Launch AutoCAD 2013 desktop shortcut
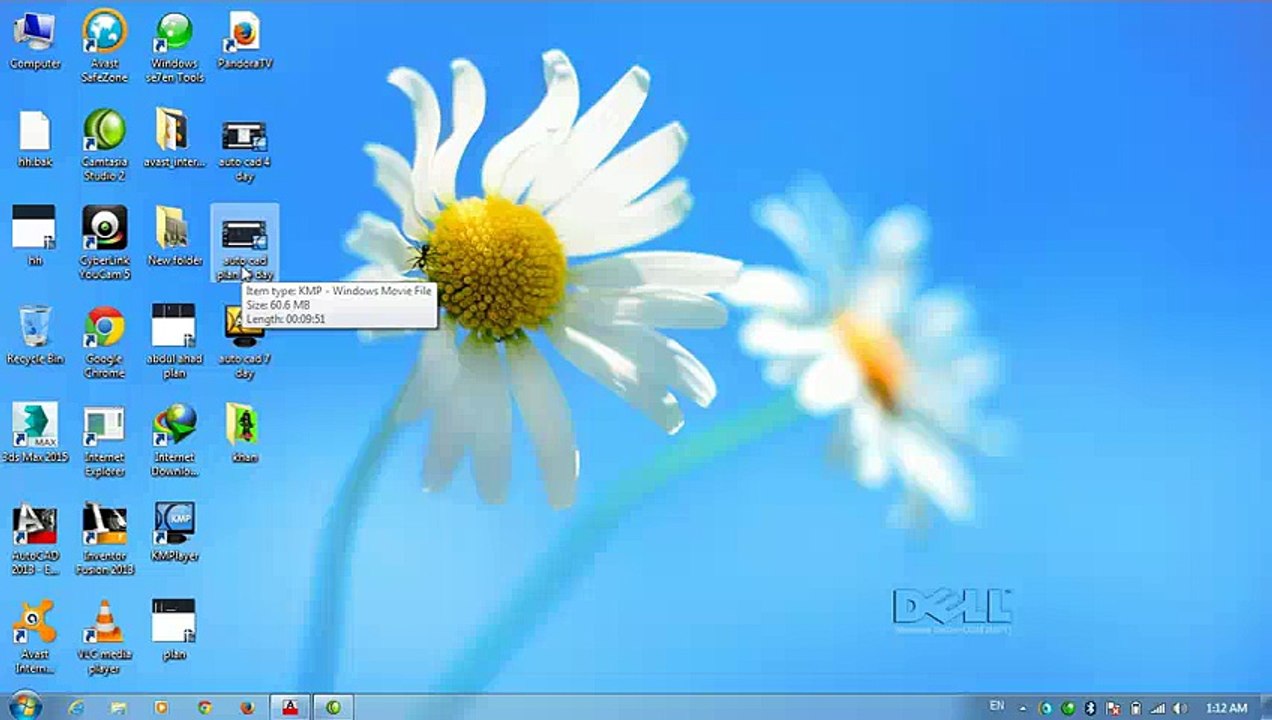 click(35, 539)
